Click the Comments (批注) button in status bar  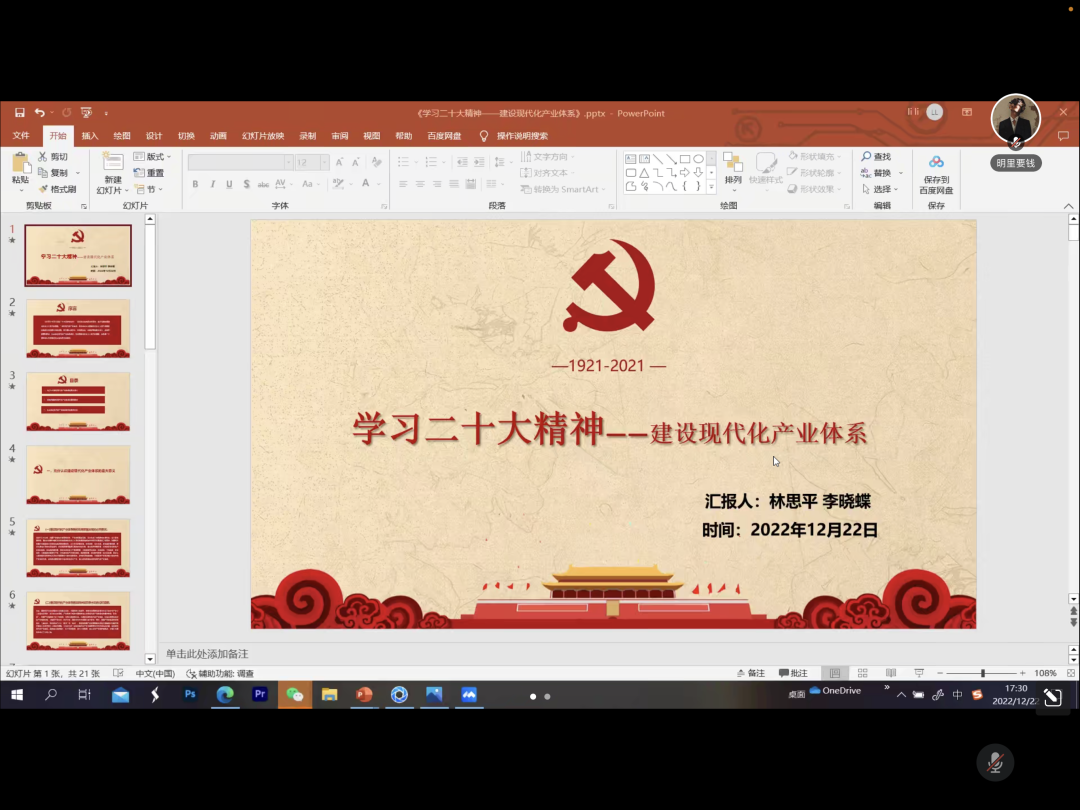793,673
